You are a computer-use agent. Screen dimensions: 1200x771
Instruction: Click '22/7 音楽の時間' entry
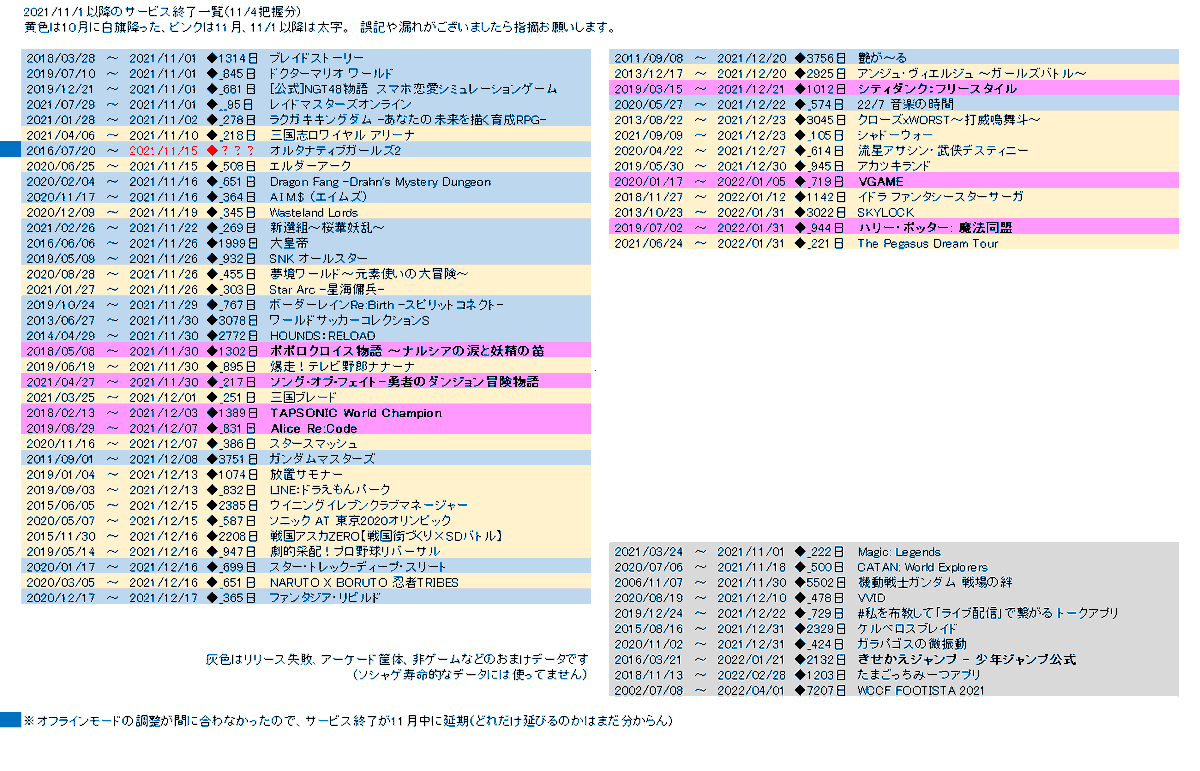905,104
